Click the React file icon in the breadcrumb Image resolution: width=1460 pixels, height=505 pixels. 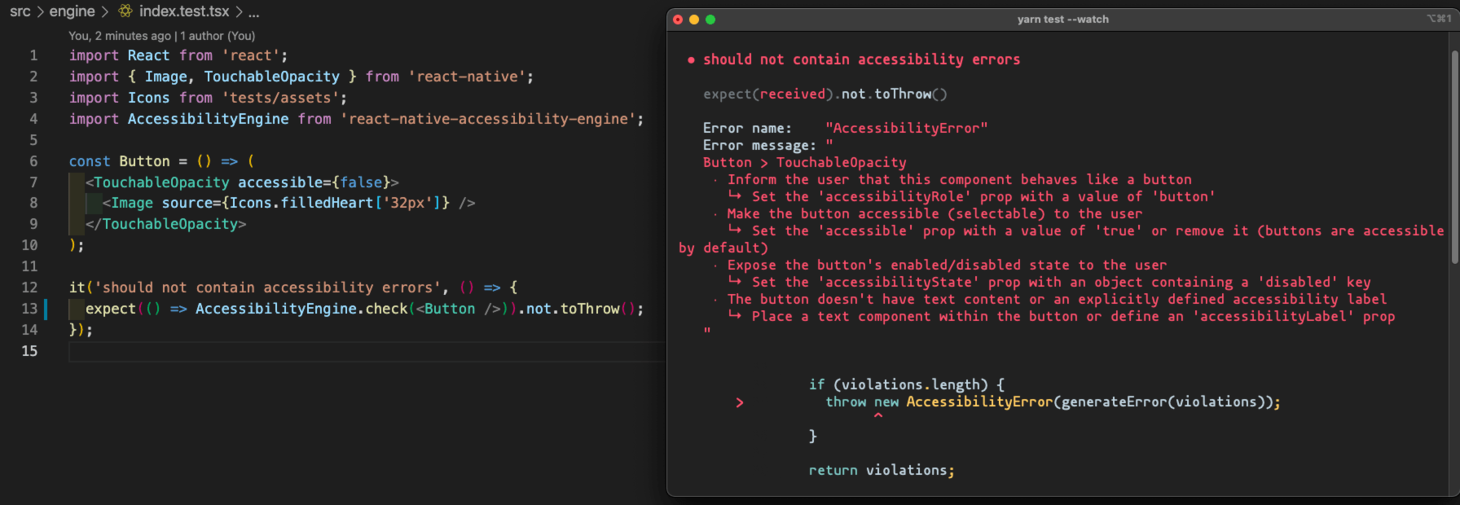coord(125,12)
